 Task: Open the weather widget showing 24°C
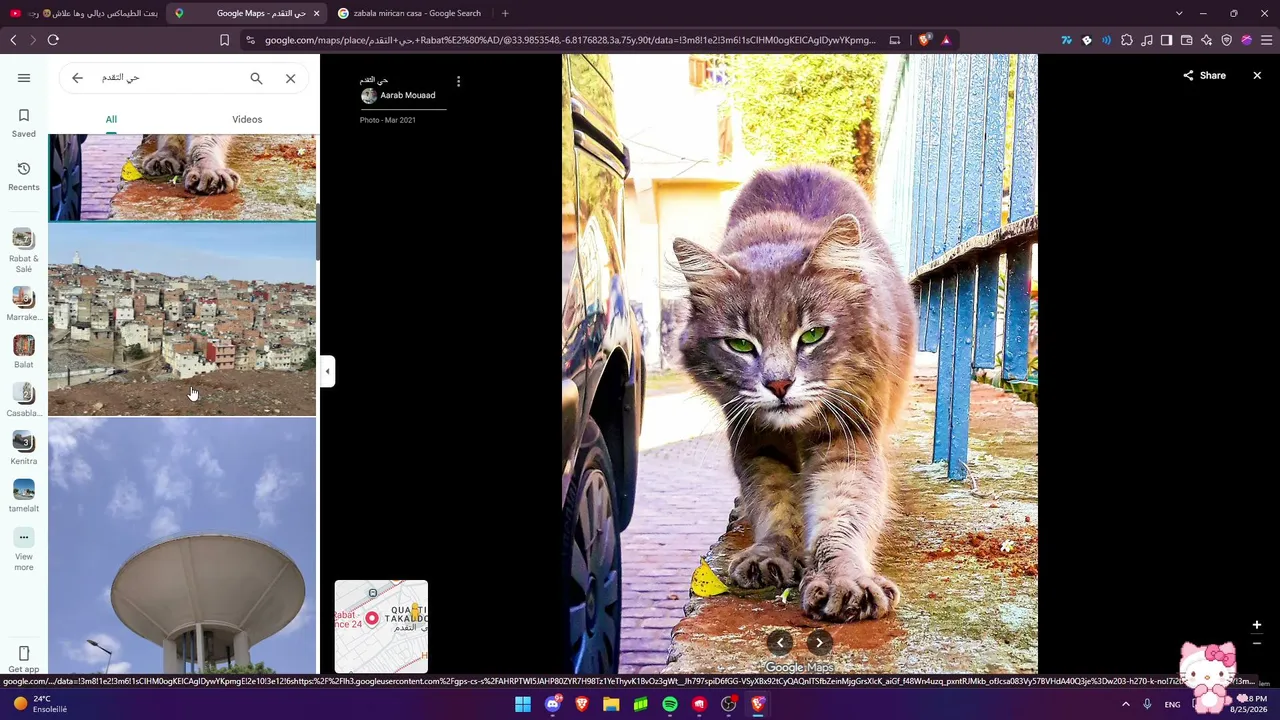pos(40,704)
